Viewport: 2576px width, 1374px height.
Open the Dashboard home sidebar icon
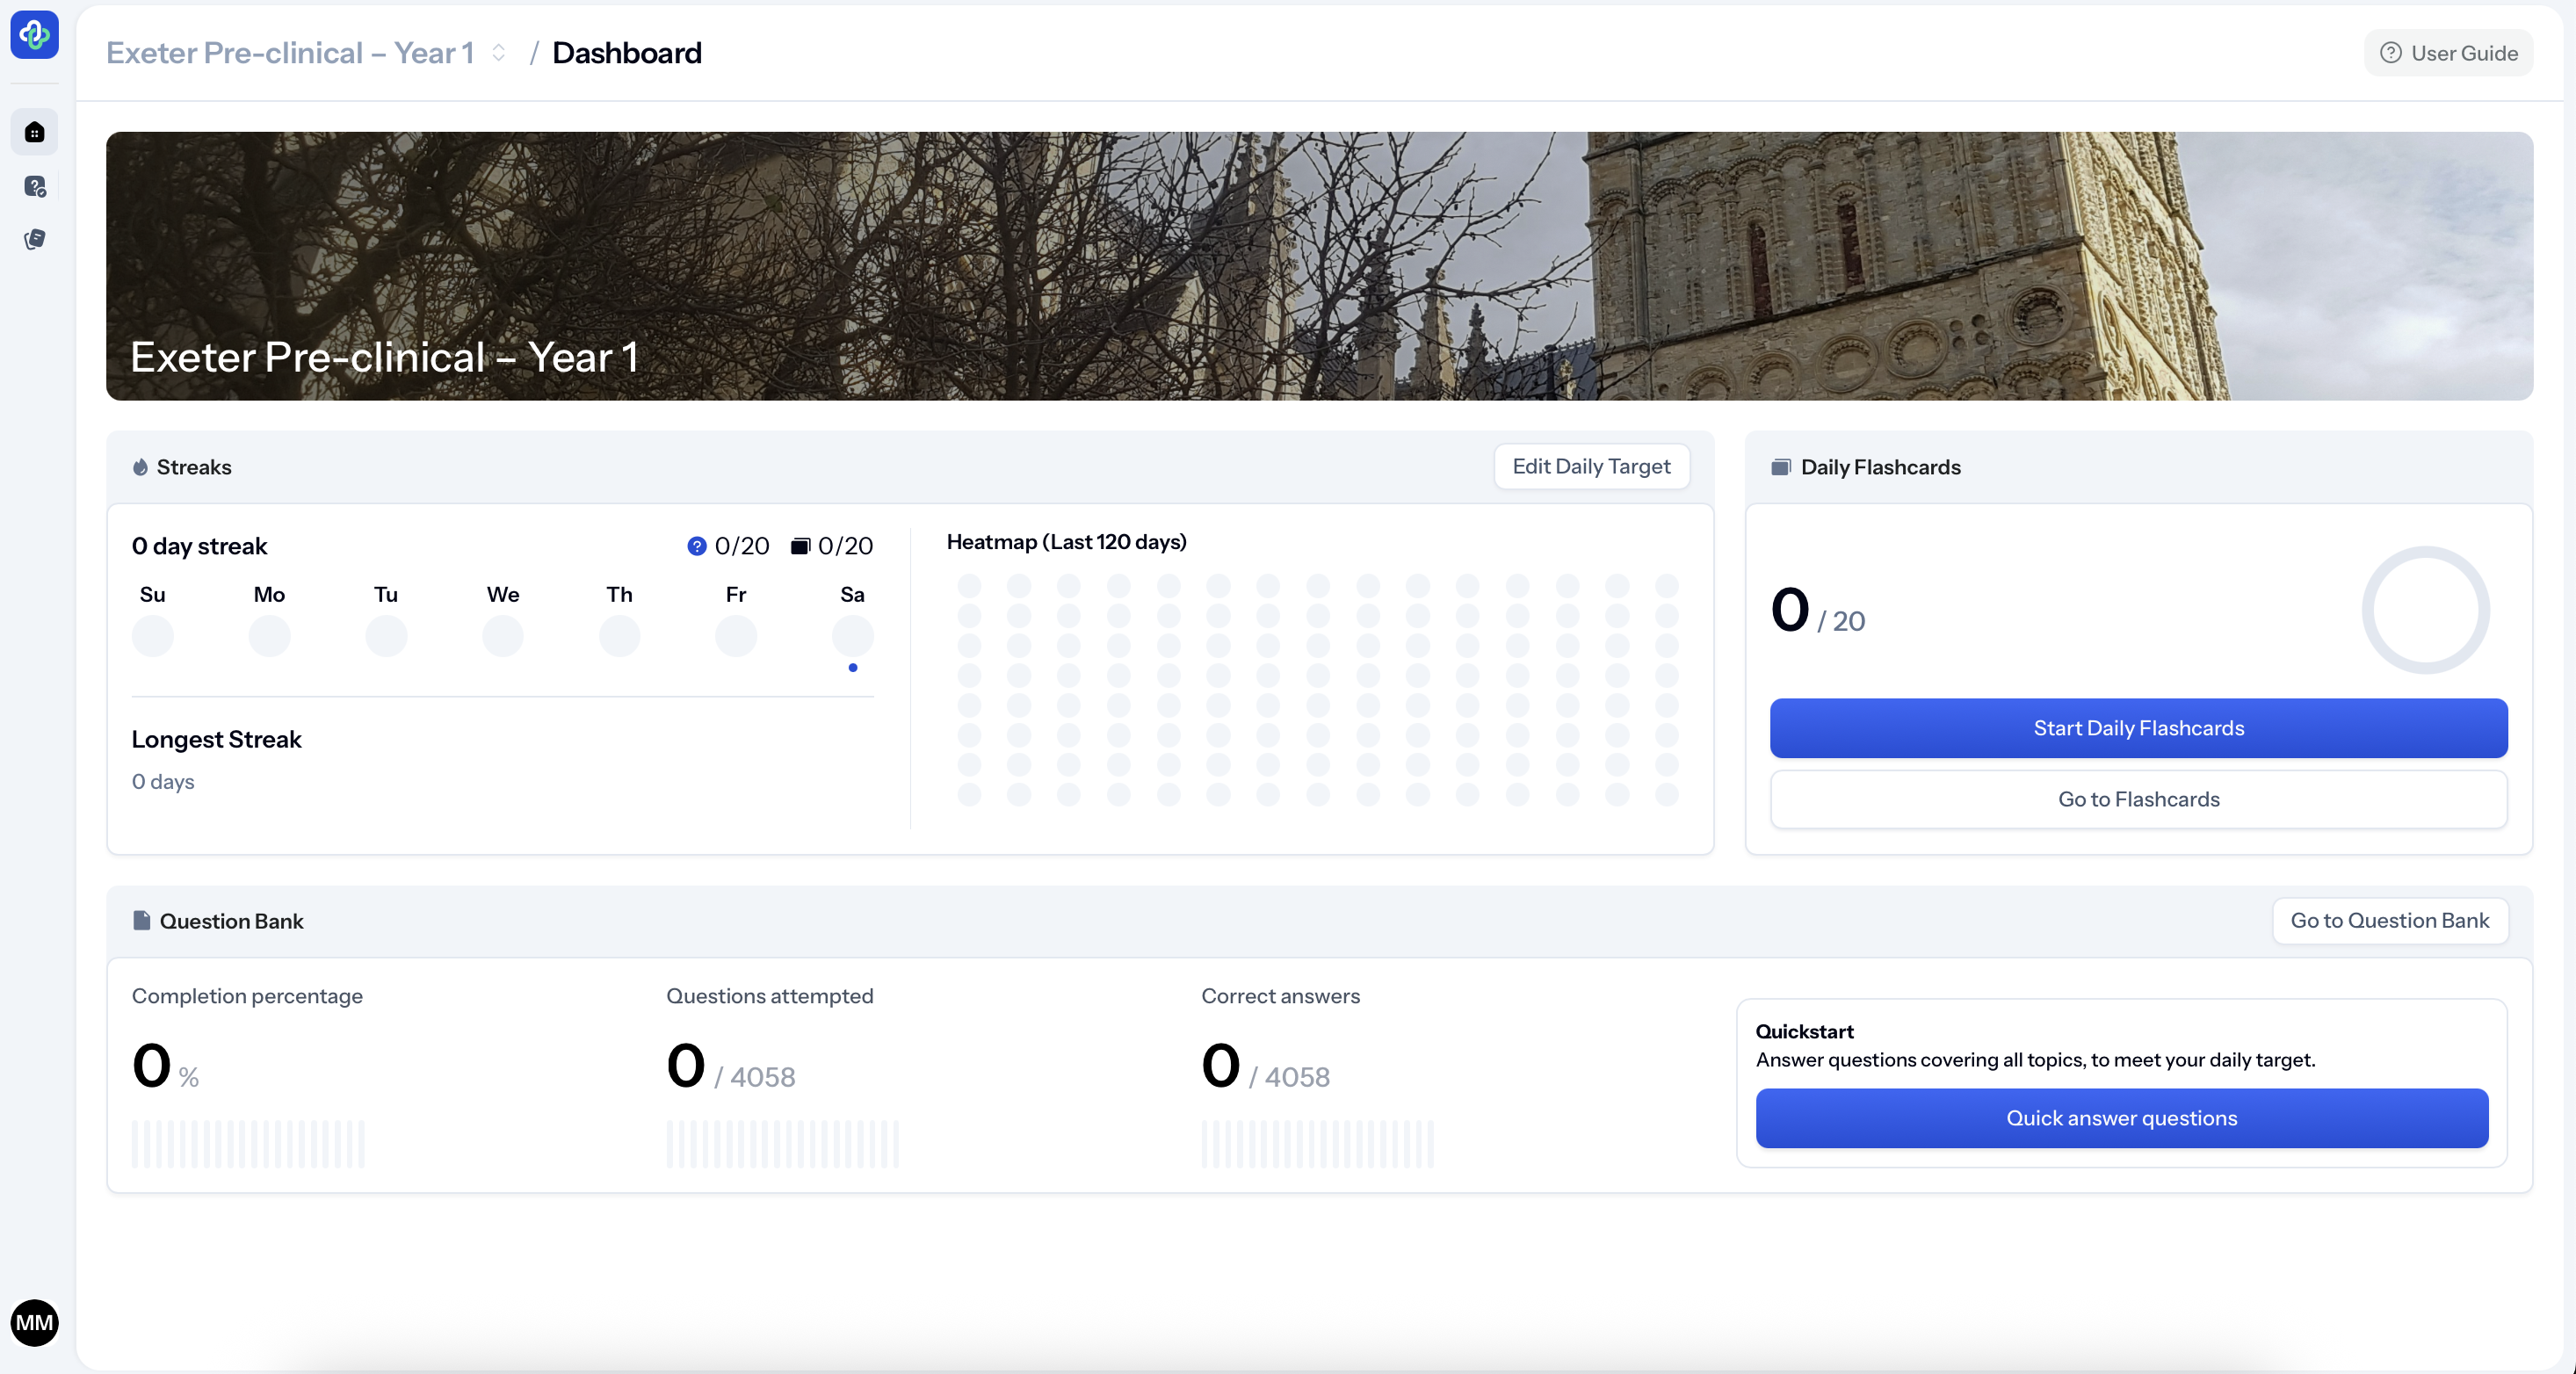(34, 132)
